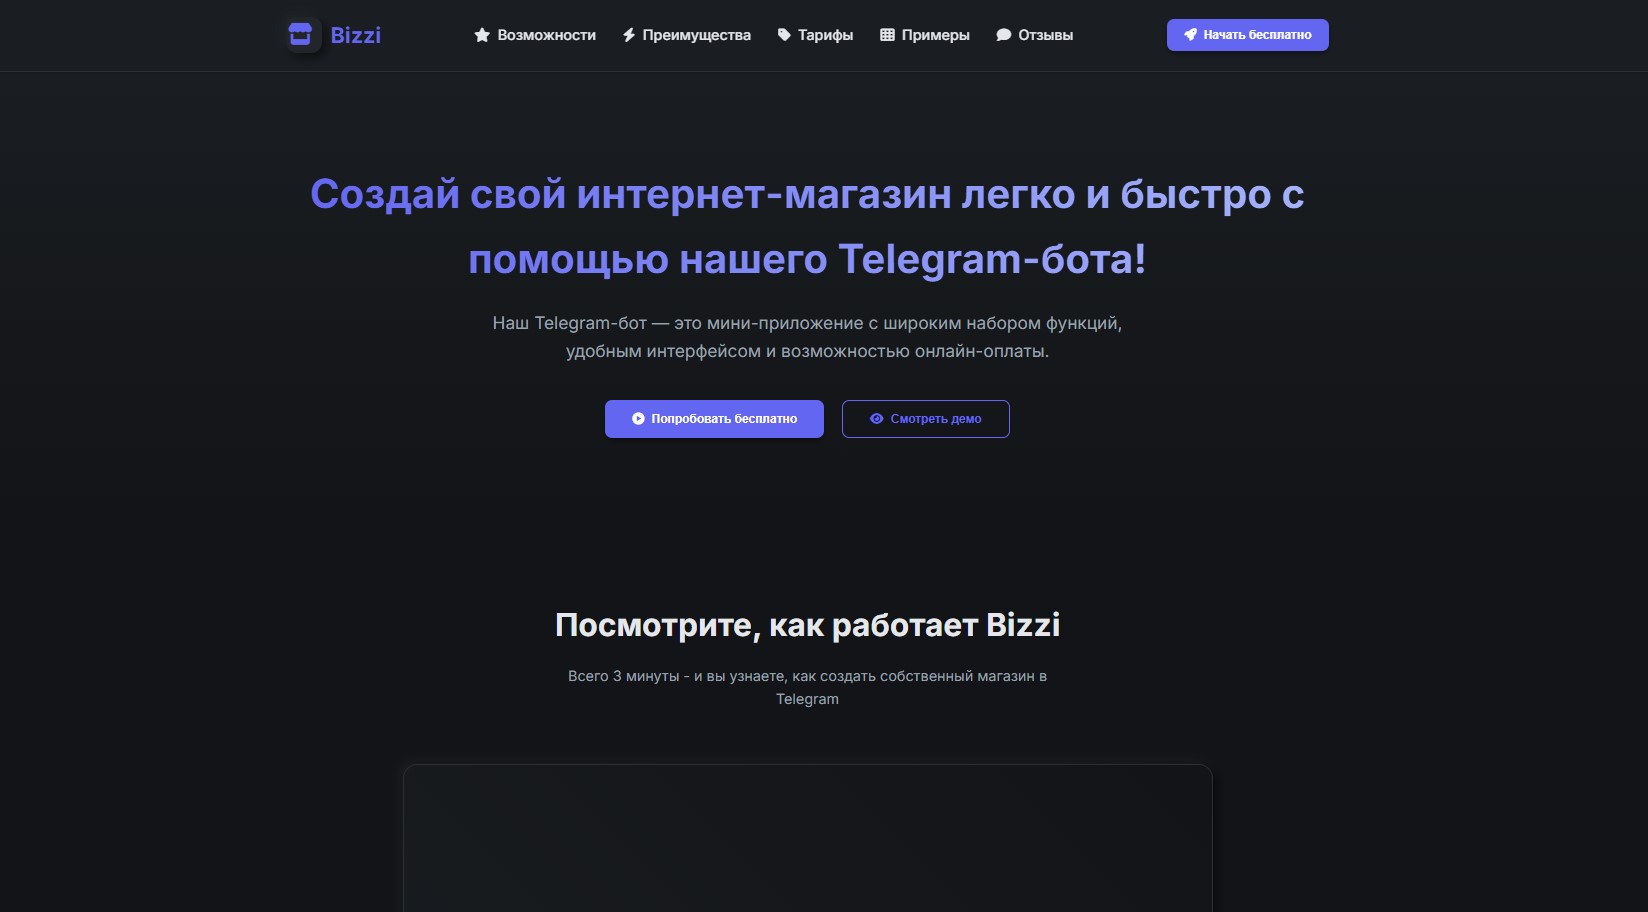Click the Начать бесплатно button
1648x912 pixels.
1247,35
